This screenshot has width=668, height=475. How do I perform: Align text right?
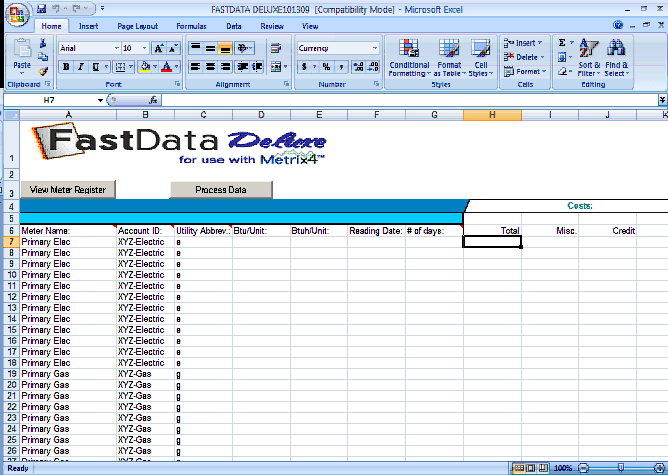pos(225,67)
